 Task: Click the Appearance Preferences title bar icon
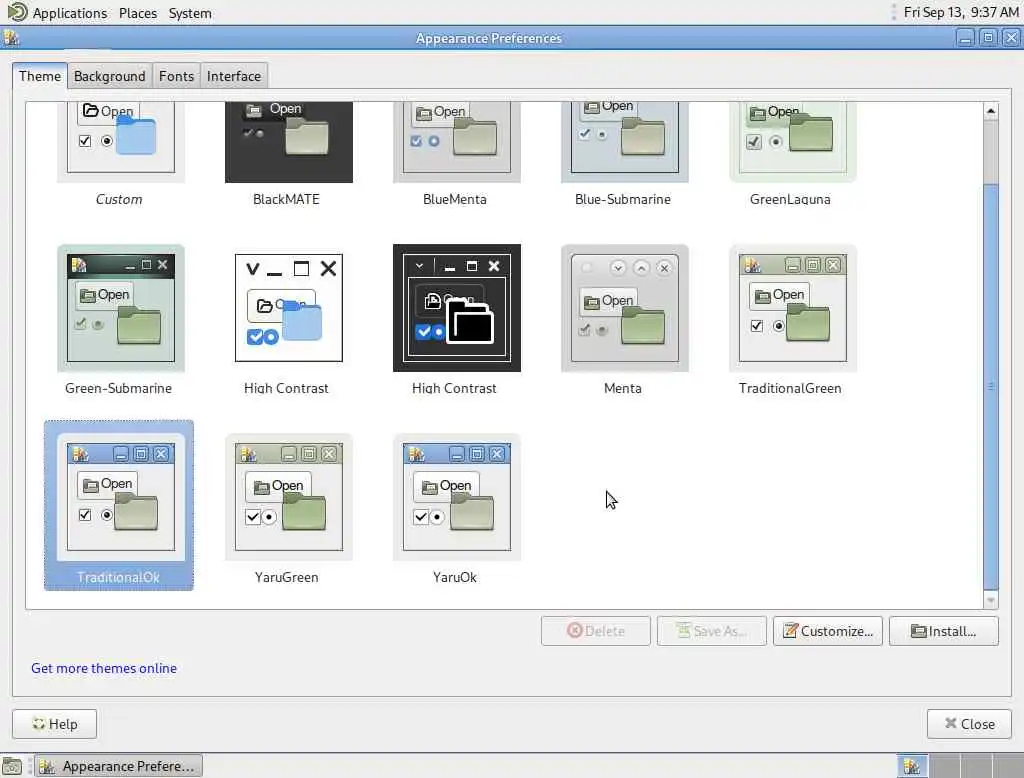click(11, 38)
